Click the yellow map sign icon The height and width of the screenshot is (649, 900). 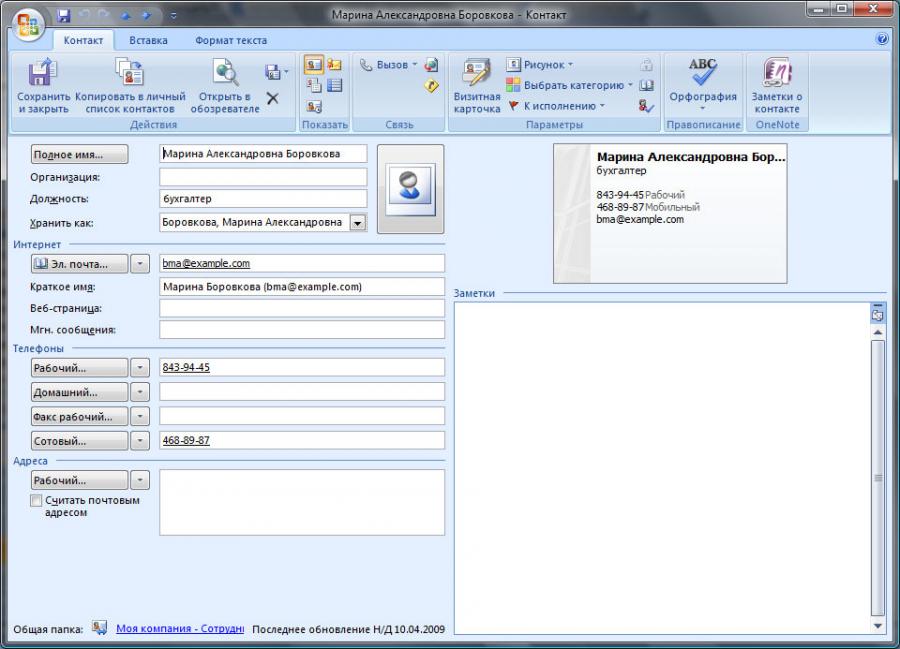pos(431,86)
